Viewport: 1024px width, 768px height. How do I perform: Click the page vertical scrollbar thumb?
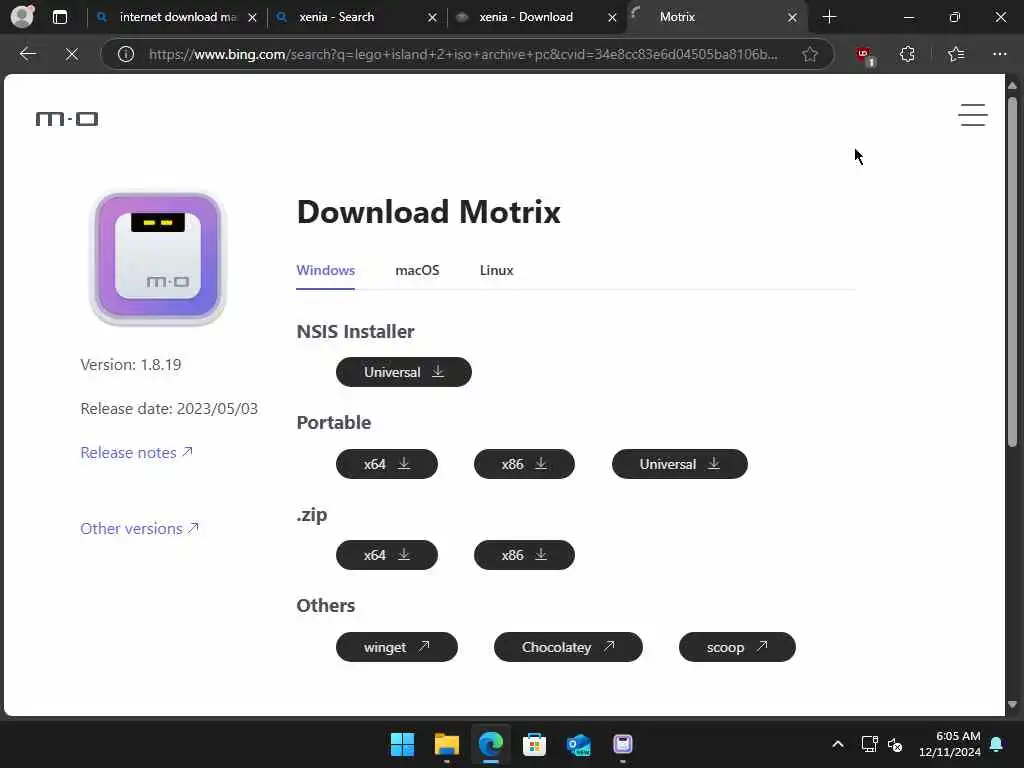coord(1012,271)
